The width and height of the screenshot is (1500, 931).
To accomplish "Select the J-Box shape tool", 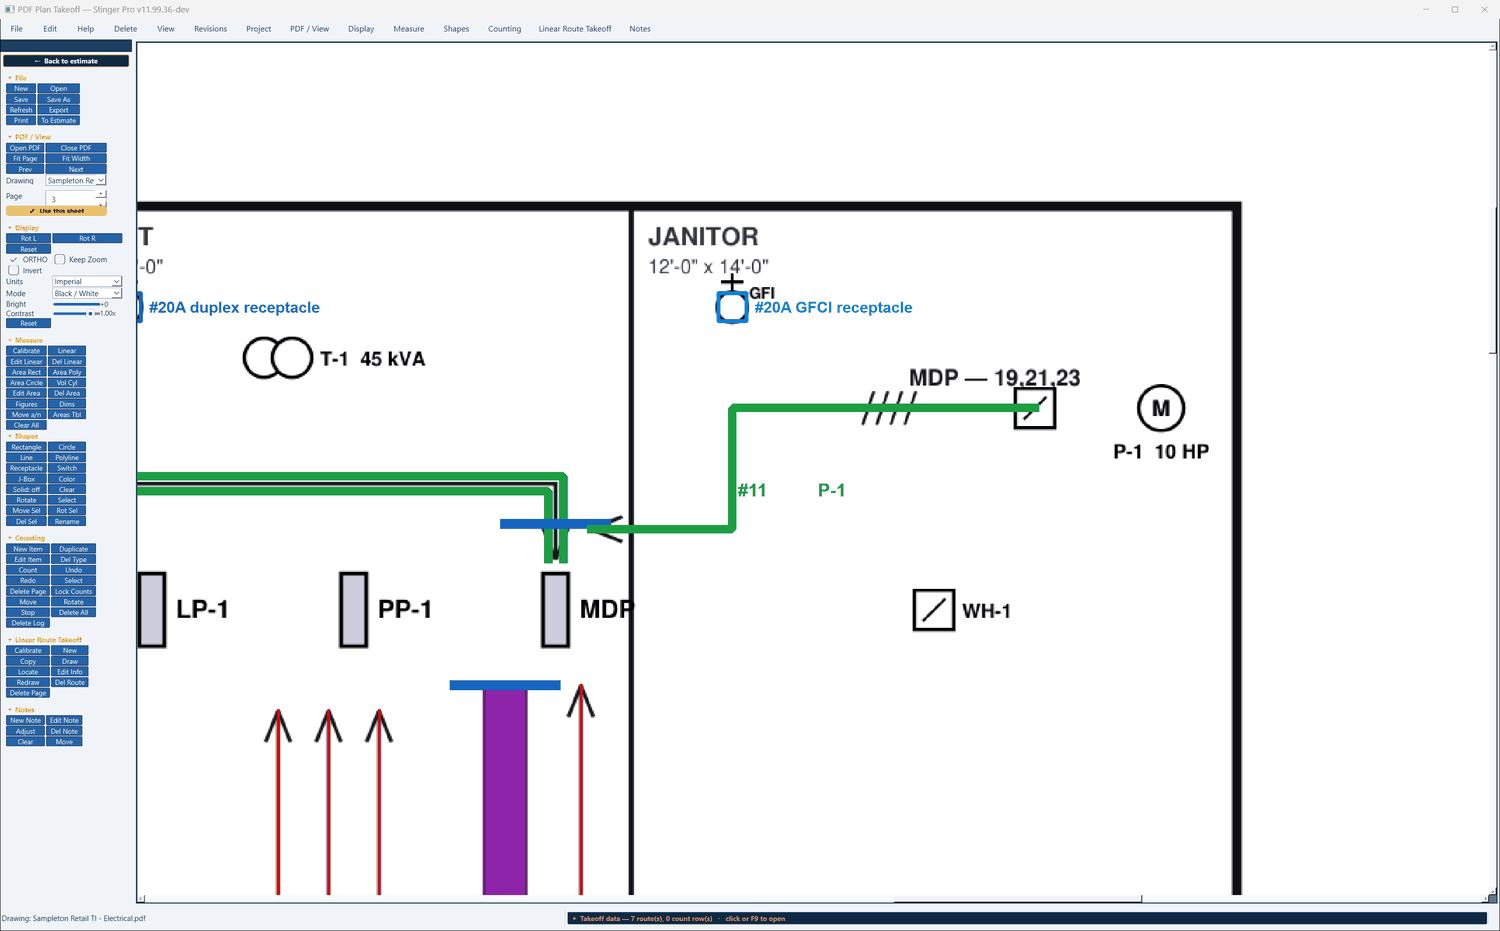I will click(26, 479).
